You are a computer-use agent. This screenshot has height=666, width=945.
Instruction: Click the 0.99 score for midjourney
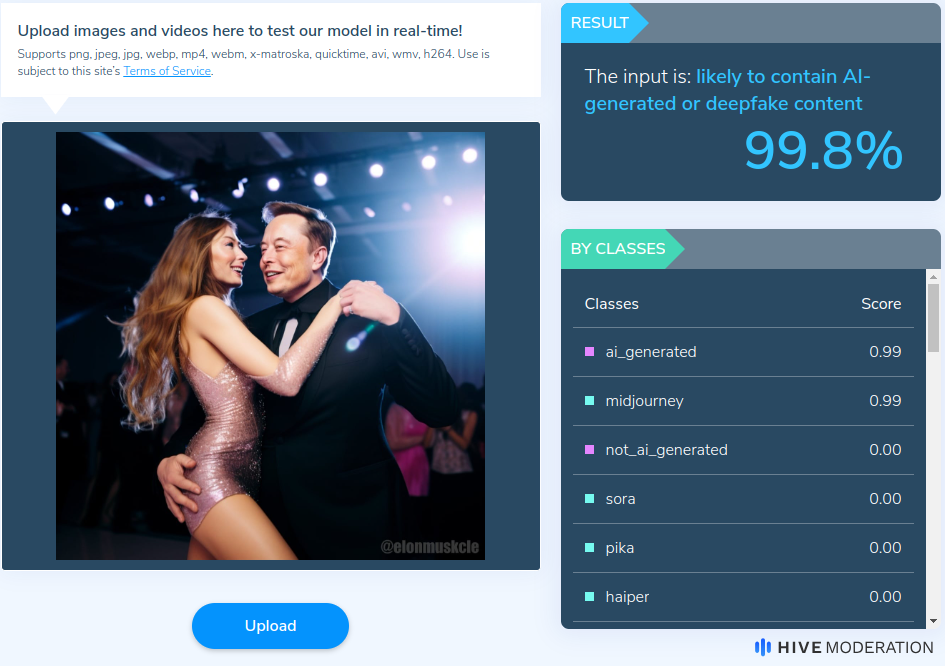pyautogui.click(x=885, y=401)
